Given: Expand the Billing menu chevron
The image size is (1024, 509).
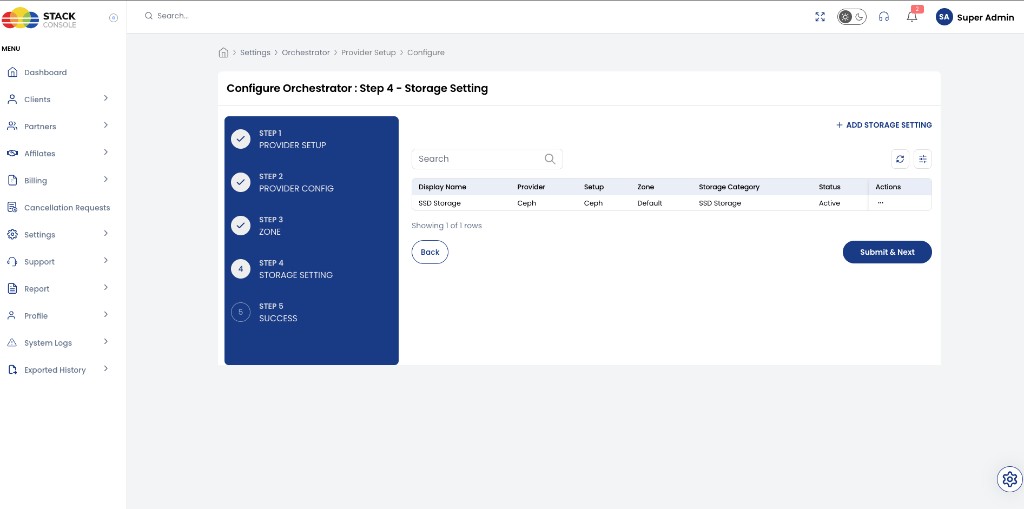Looking at the screenshot, I should click(106, 180).
